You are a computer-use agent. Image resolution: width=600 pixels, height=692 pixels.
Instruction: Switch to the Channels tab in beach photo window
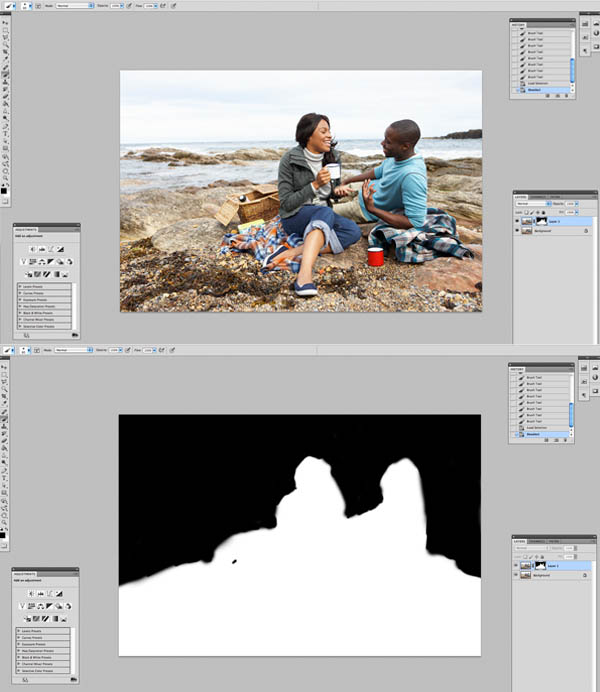point(540,195)
